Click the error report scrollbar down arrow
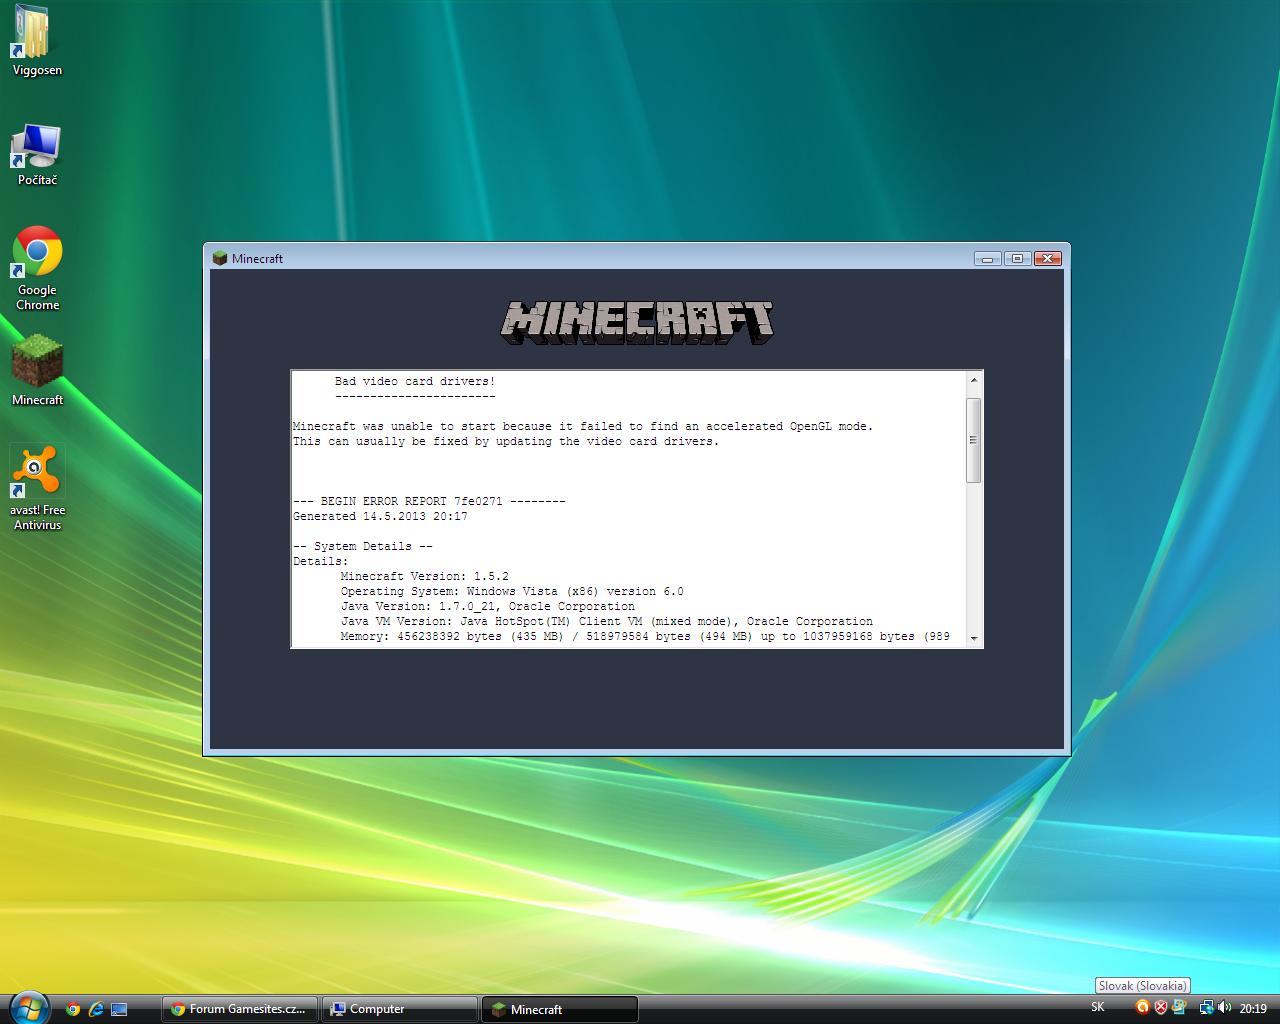This screenshot has width=1280, height=1024. (x=974, y=639)
